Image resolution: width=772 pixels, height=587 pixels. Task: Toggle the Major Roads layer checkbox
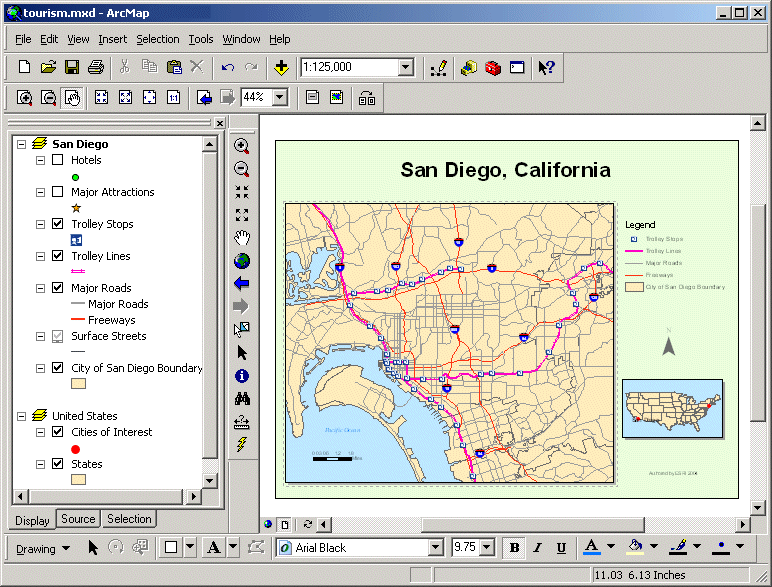(58, 288)
